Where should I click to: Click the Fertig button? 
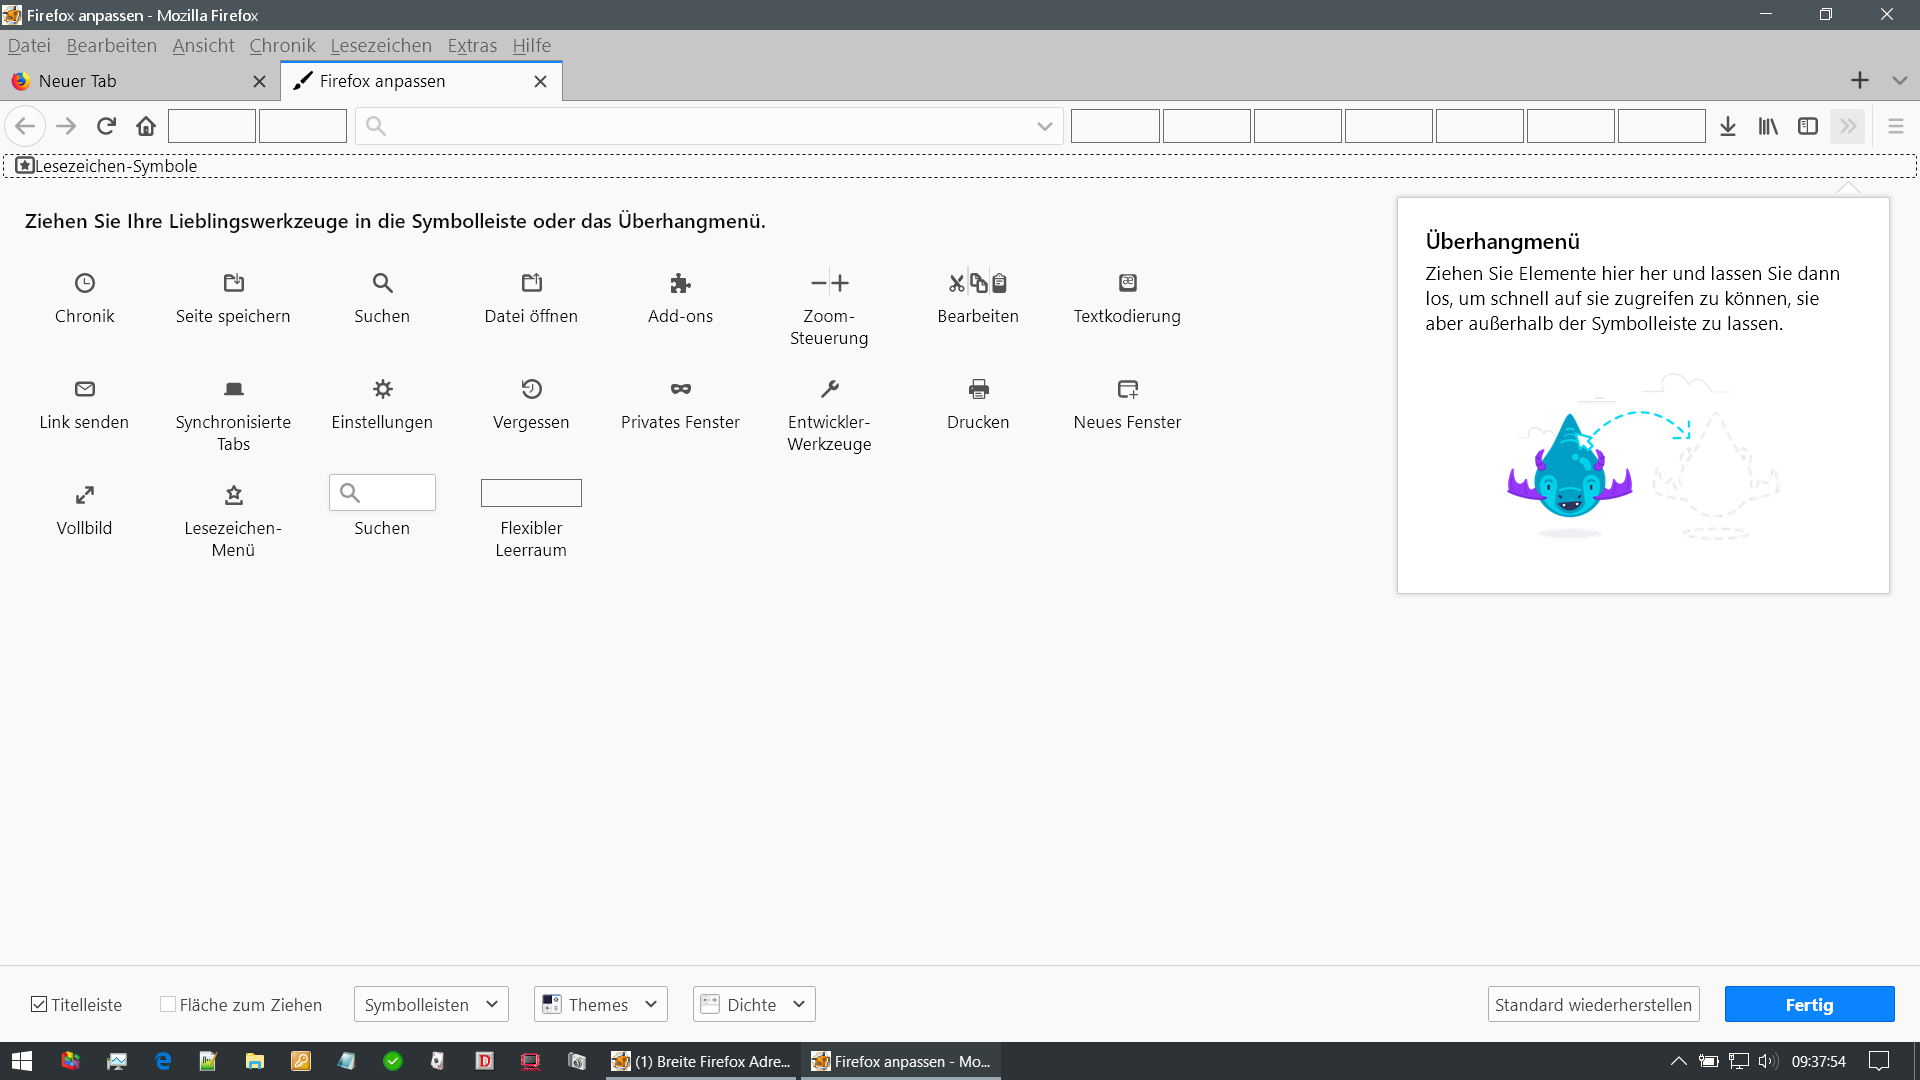pos(1809,1004)
